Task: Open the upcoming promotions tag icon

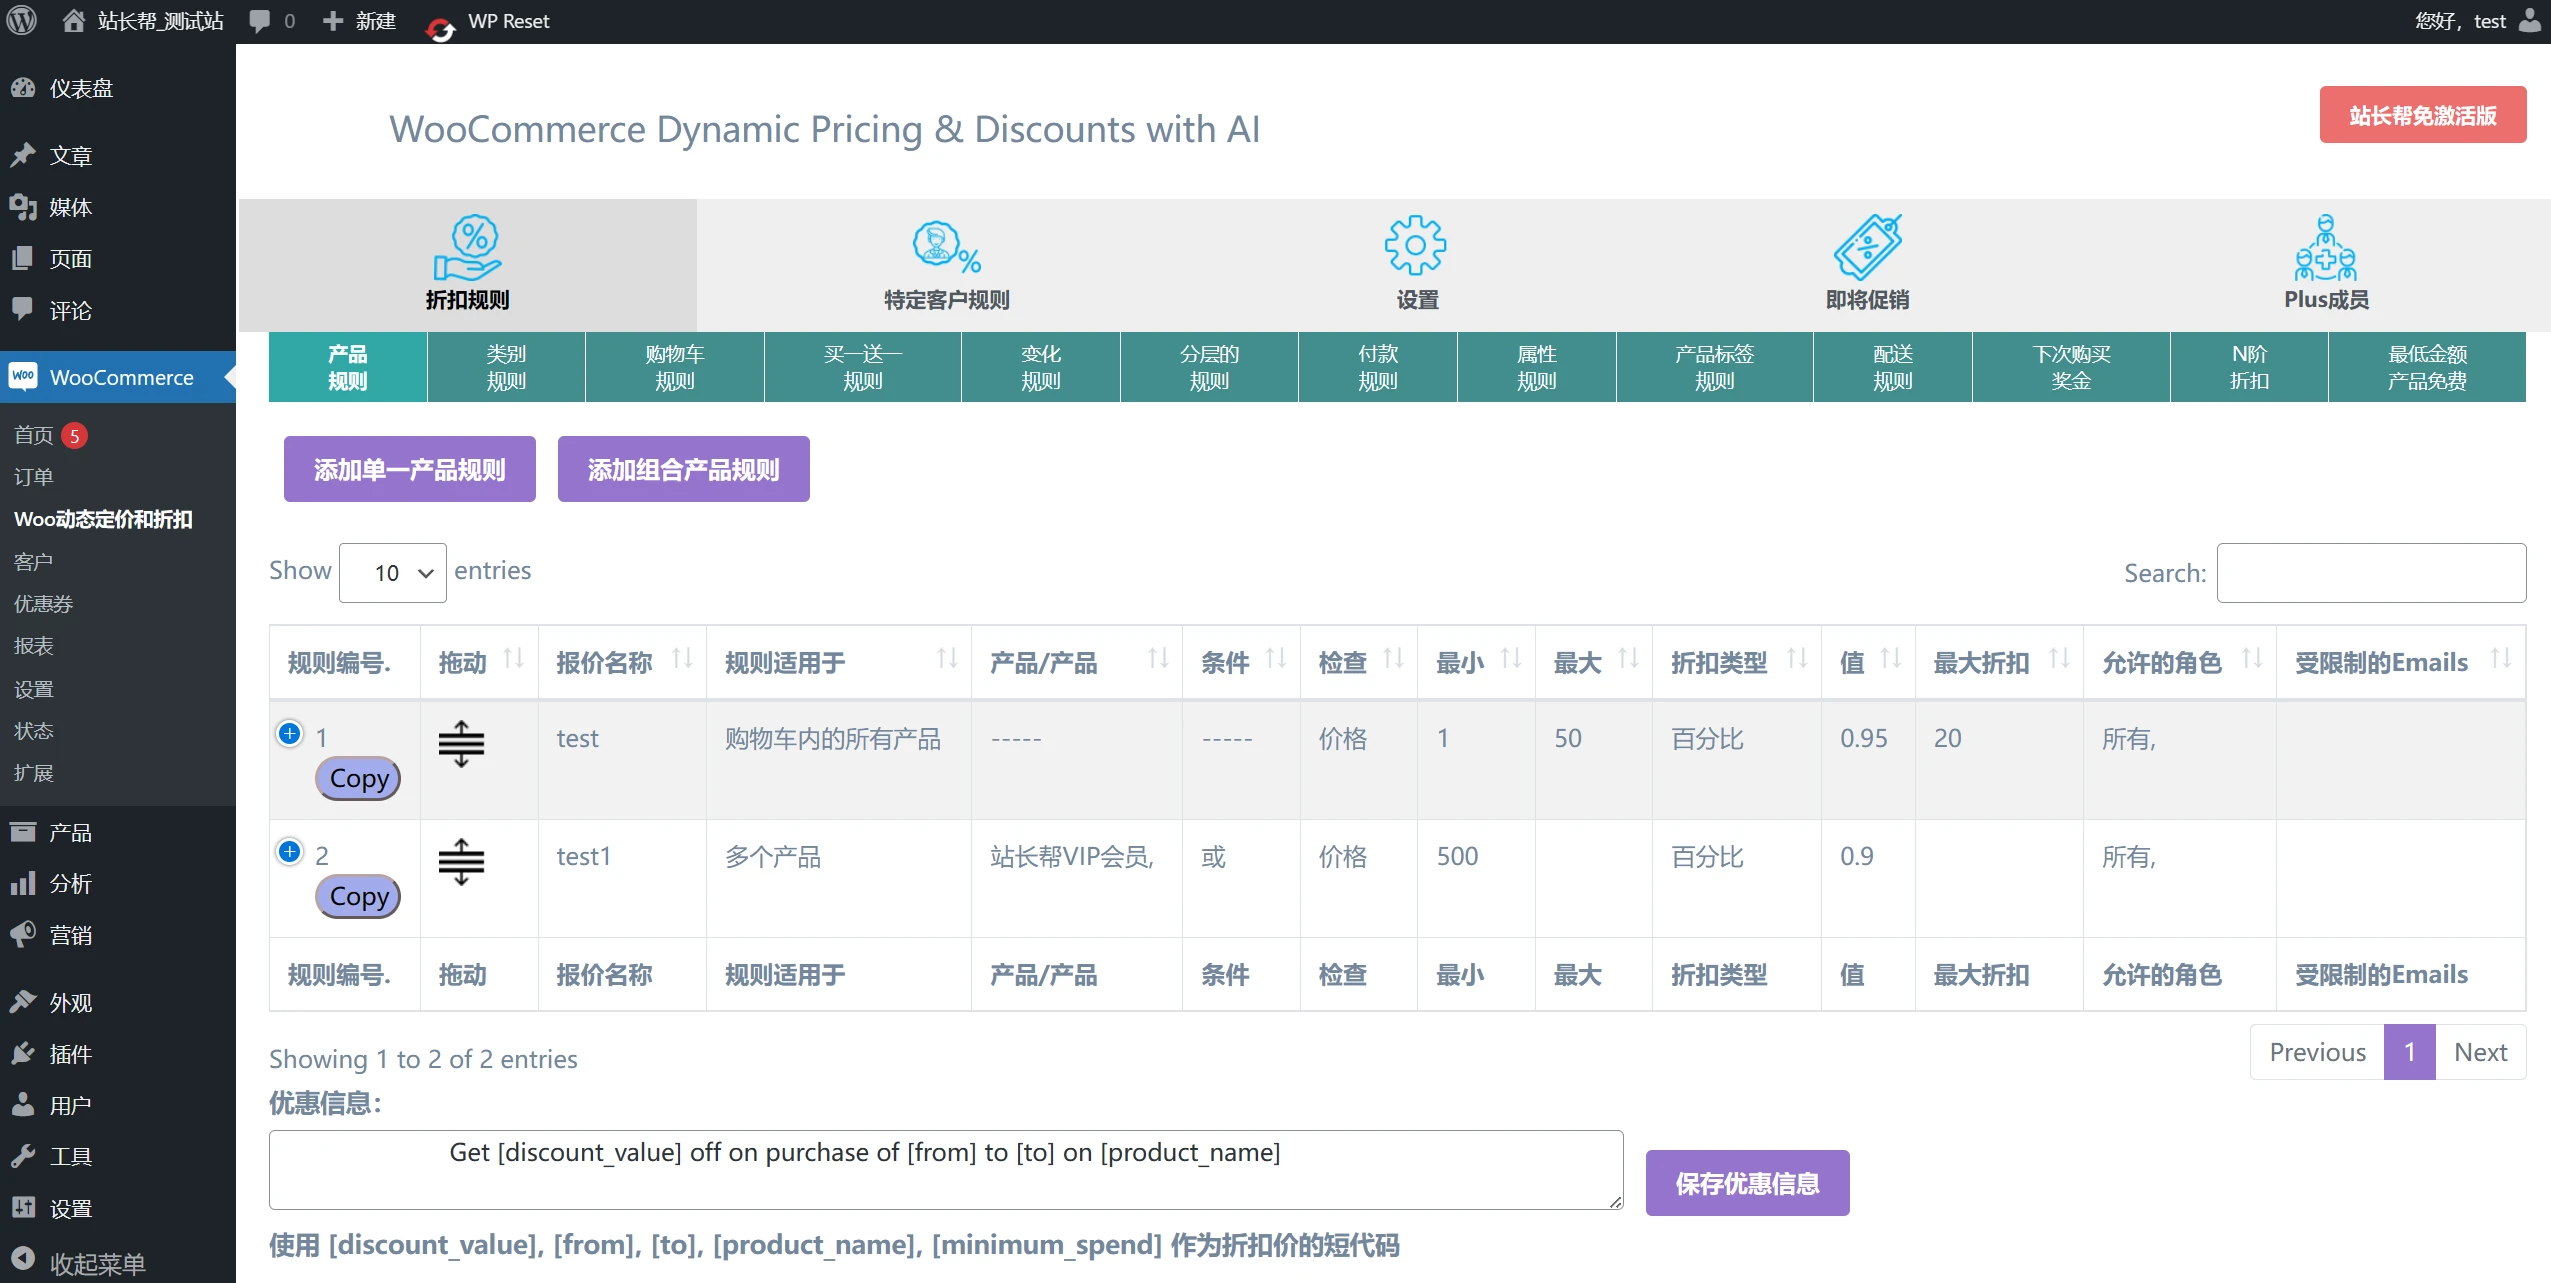Action: [1866, 247]
